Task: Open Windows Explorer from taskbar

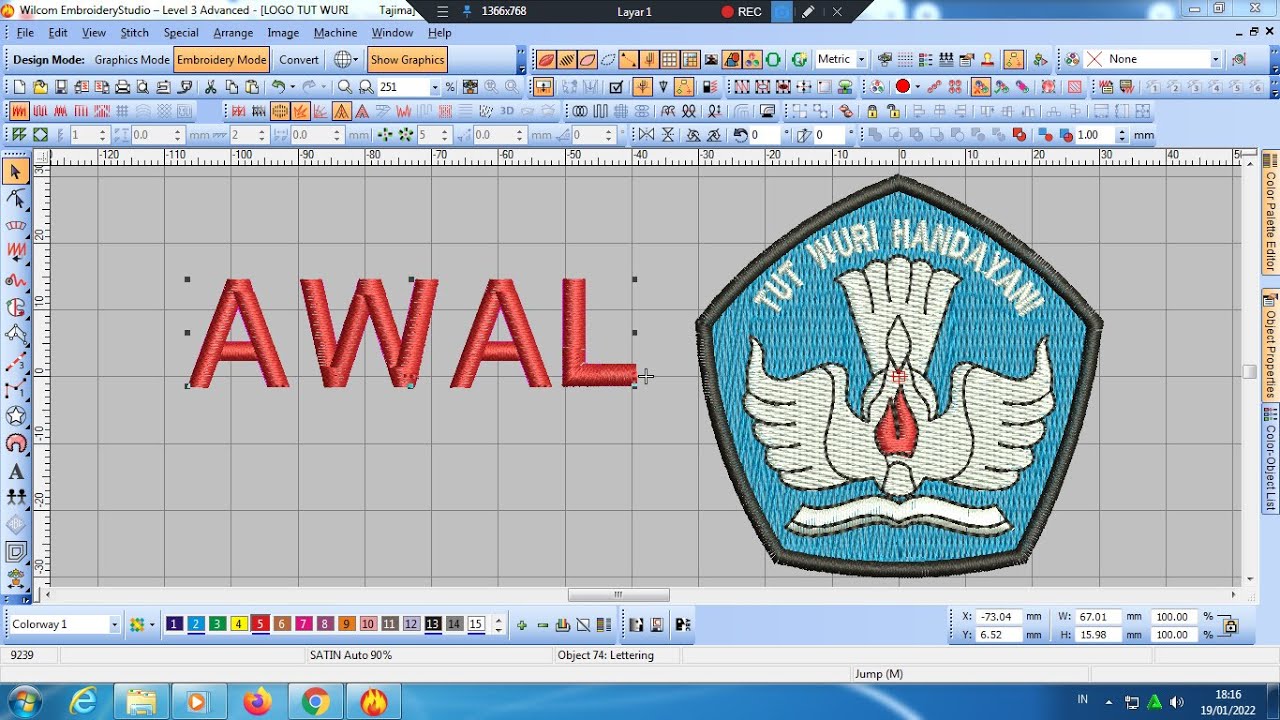Action: [141, 702]
